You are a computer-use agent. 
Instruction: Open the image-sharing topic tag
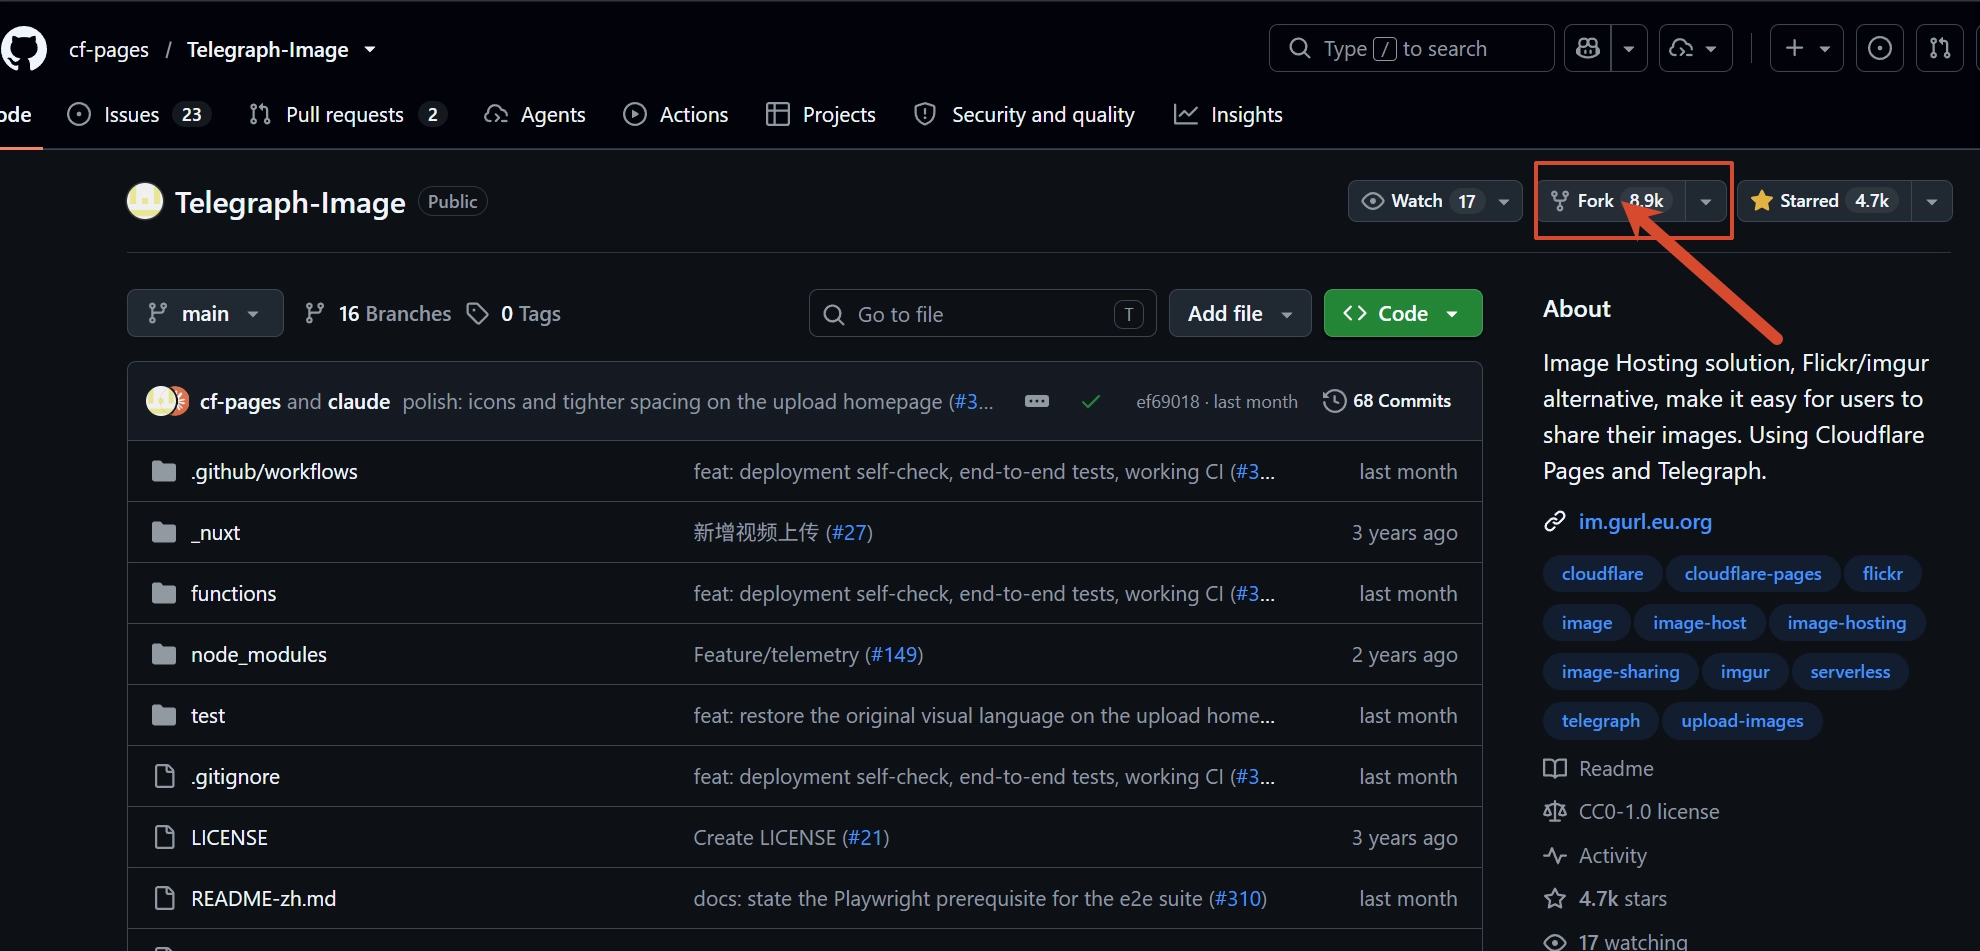1620,671
